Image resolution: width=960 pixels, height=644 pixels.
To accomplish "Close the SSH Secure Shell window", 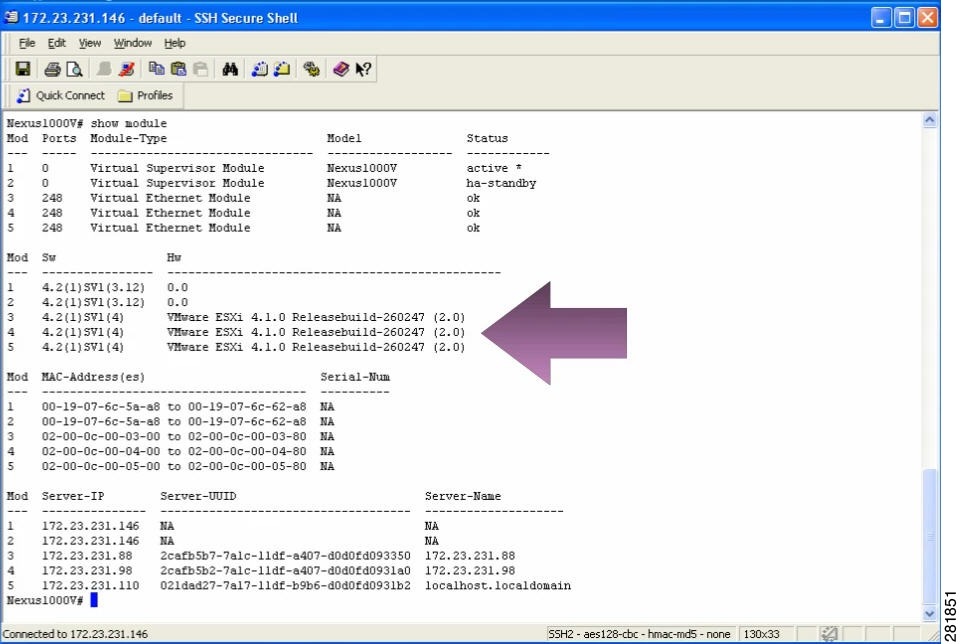I will pyautogui.click(x=928, y=18).
